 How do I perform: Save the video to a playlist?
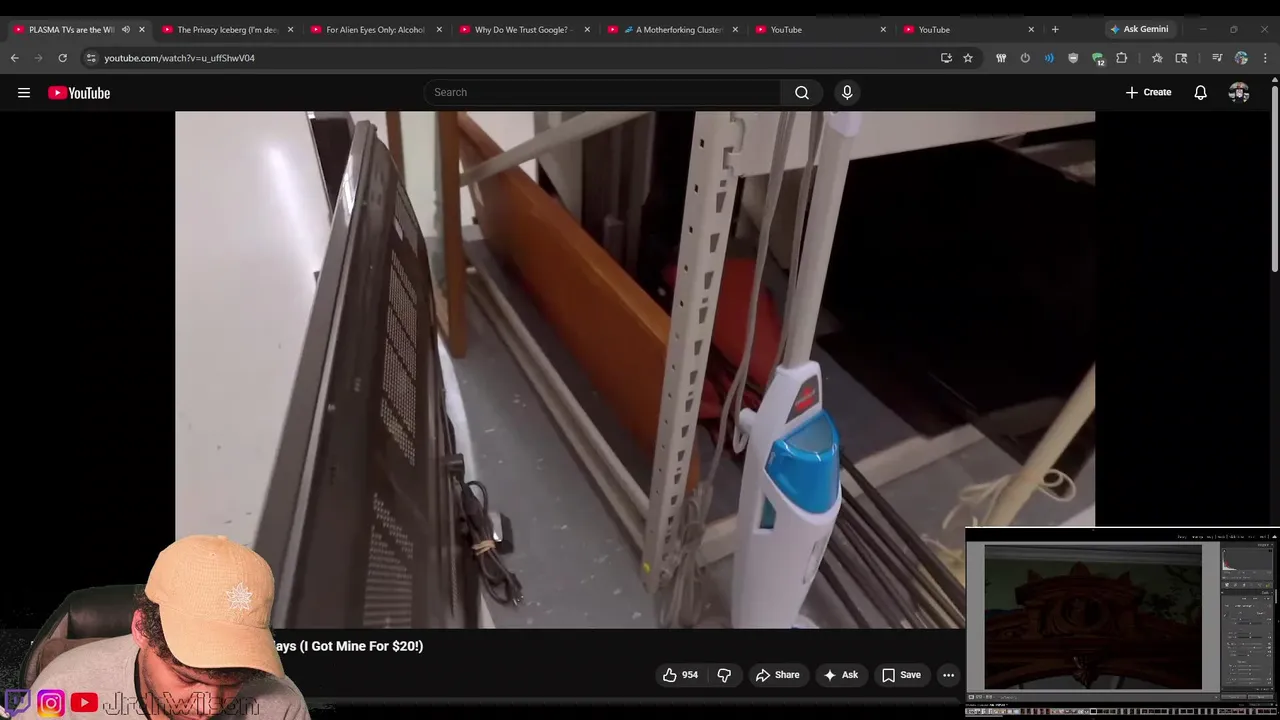click(x=901, y=675)
